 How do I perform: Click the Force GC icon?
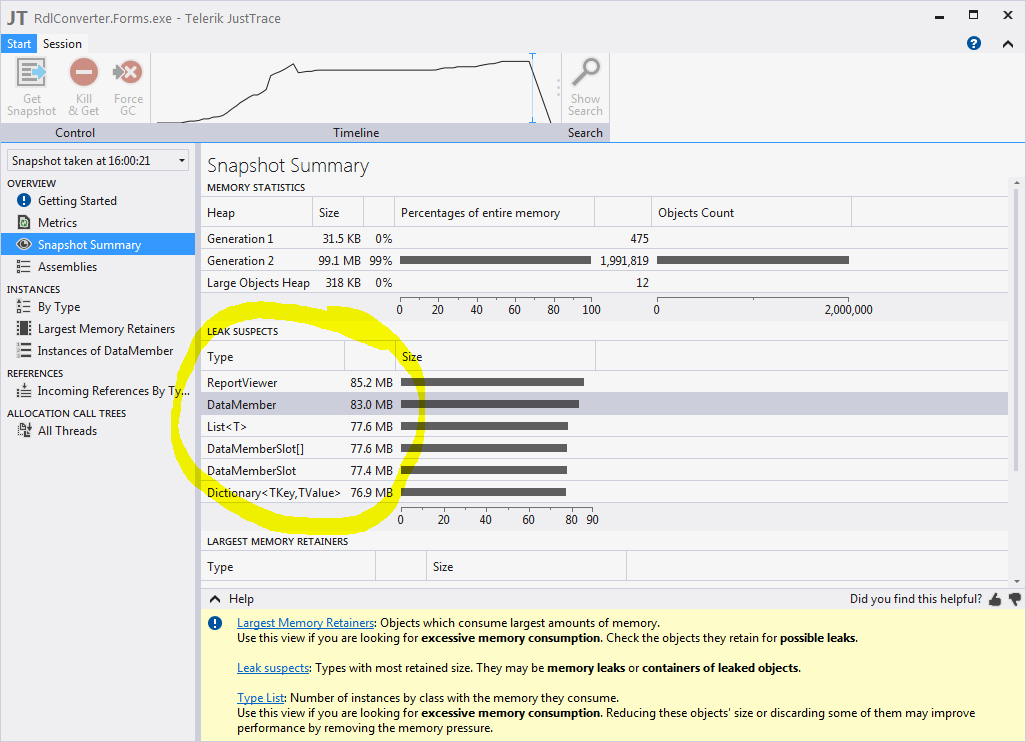coord(128,72)
